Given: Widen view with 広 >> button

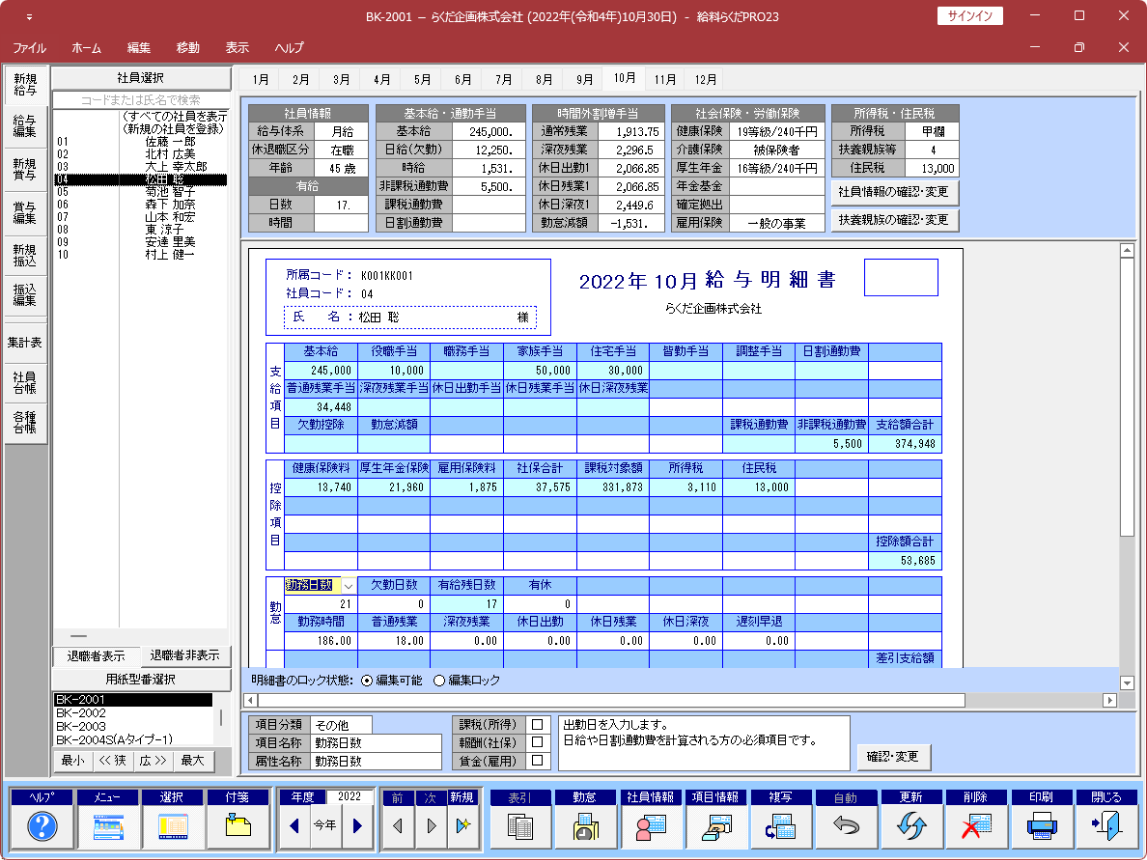Looking at the screenshot, I should click(x=153, y=761).
